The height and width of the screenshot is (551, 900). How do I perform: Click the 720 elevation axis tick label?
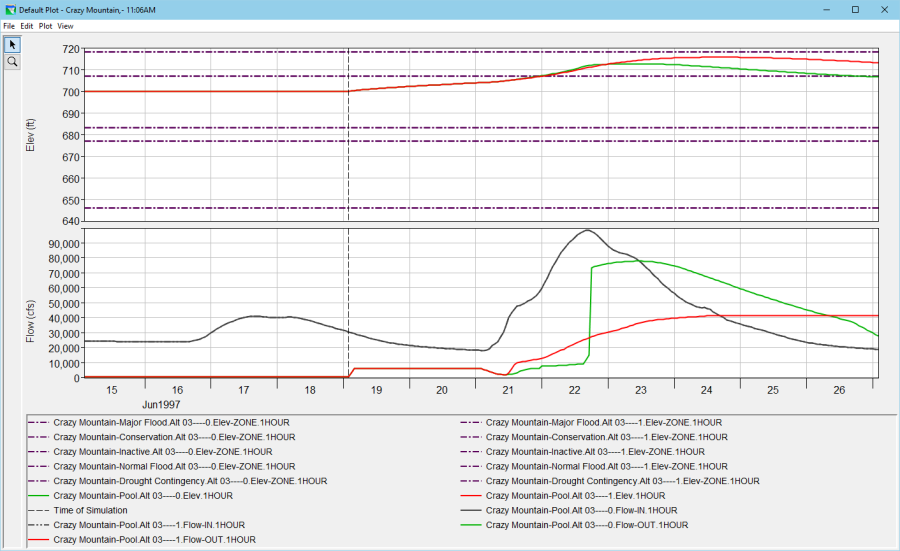point(71,49)
